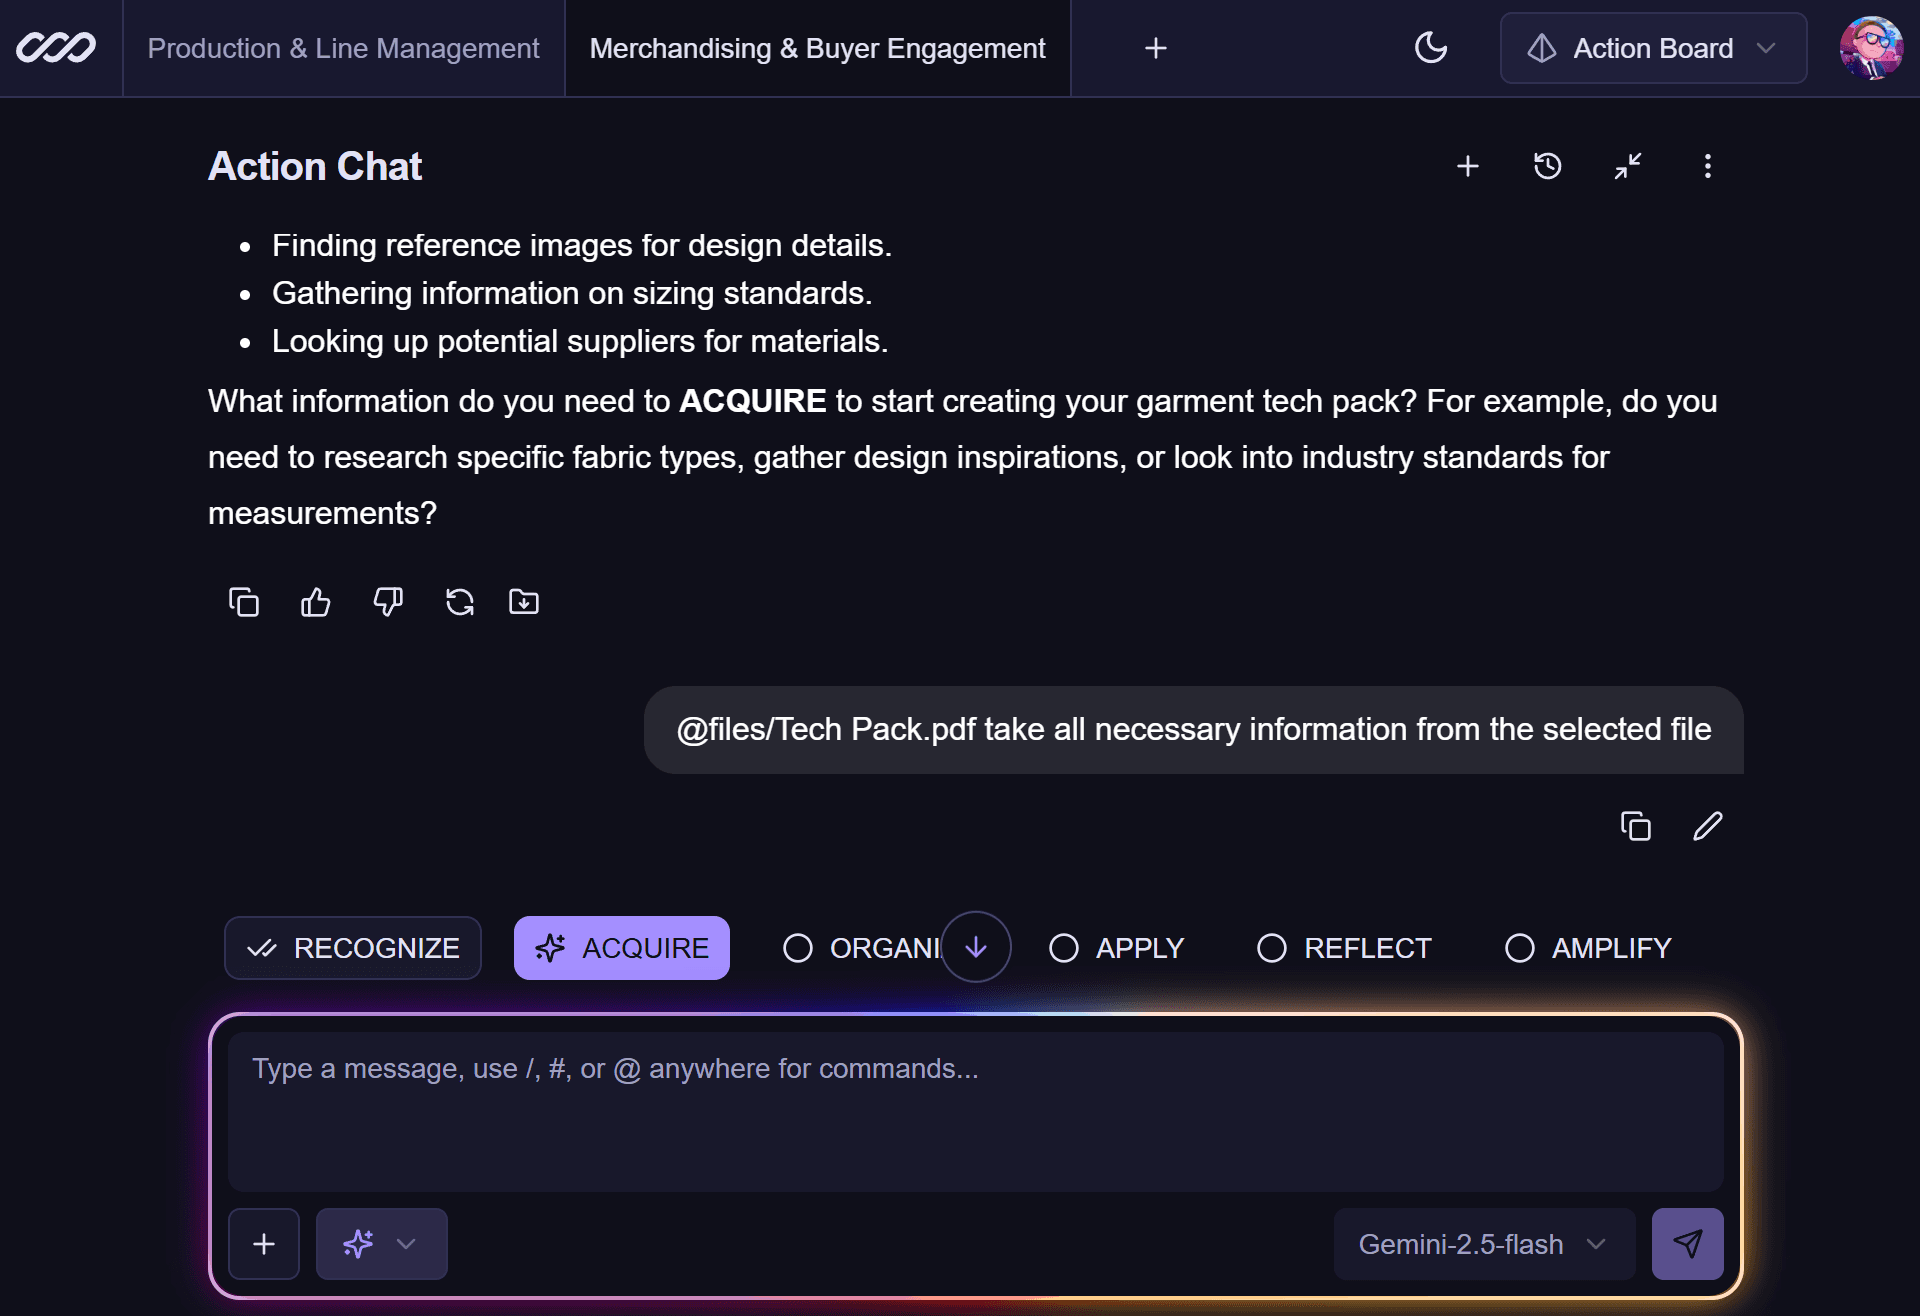The height and width of the screenshot is (1316, 1920).
Task: Copy the user message text
Action: pos(1635,826)
